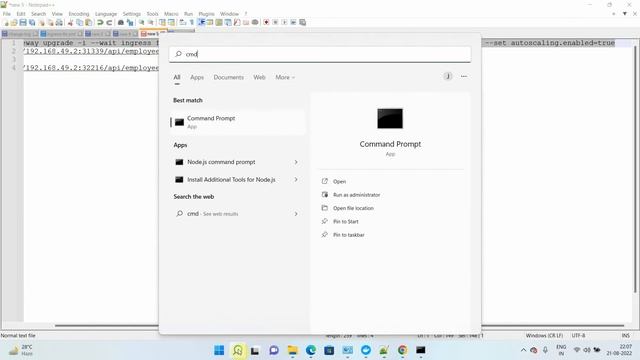Switch to the 'new 5' document tab
This screenshot has width=640, height=360.
coord(152,33)
